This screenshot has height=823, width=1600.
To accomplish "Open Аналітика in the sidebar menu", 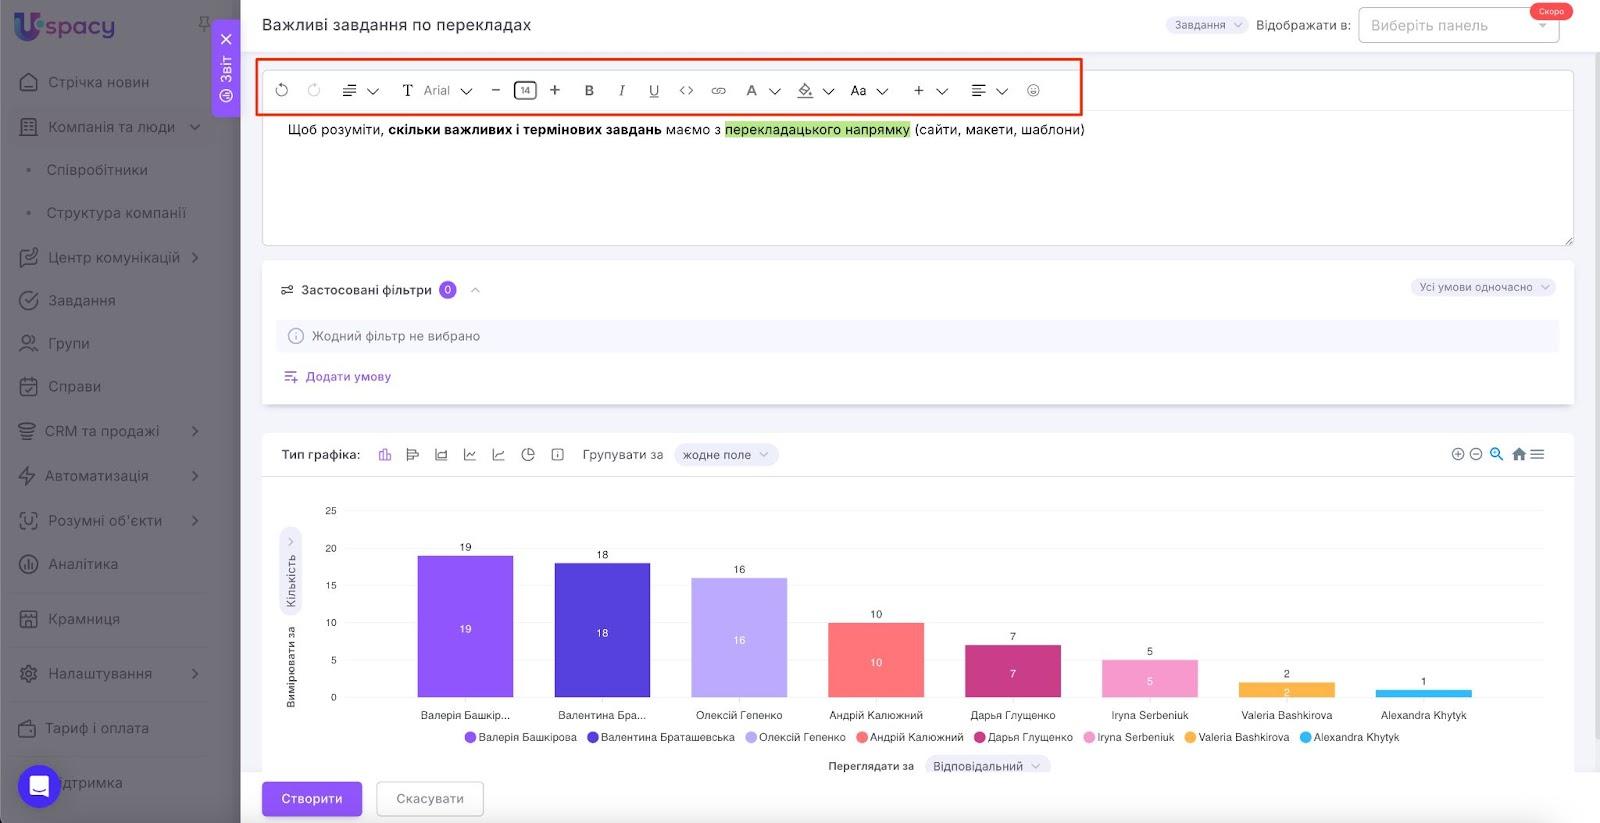I will pos(83,564).
